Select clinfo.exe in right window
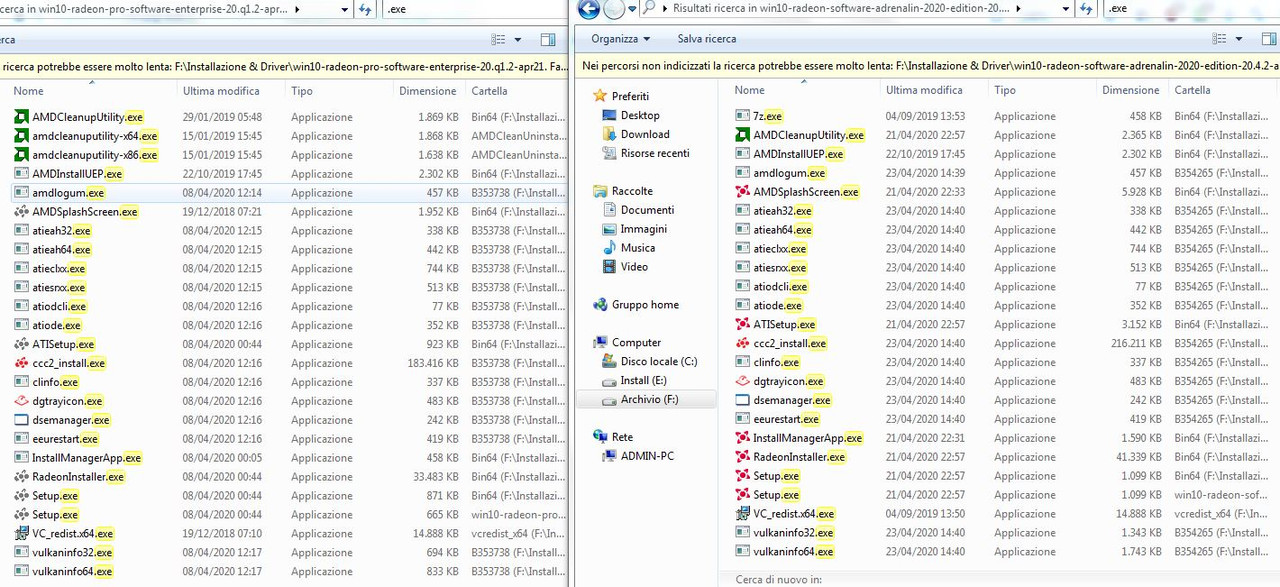 (x=776, y=363)
